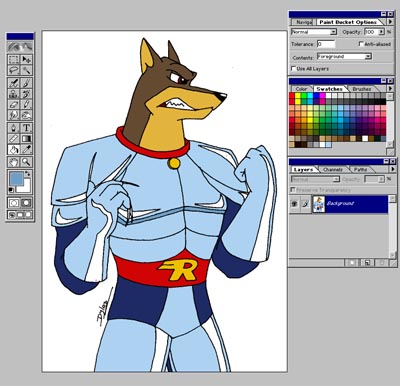The width and height of the screenshot is (400, 386).
Task: Click the add layer mask icon in Layers palette
Action: point(352,263)
